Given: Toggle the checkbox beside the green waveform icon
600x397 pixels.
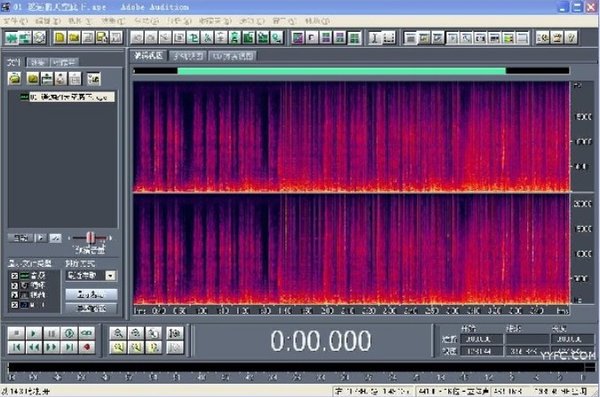Looking at the screenshot, I should click(15, 276).
